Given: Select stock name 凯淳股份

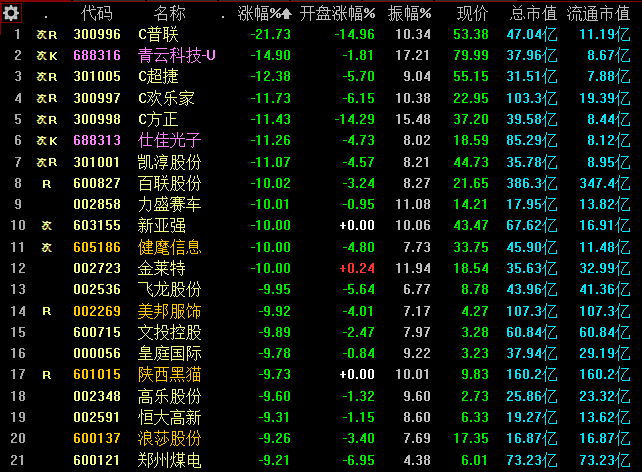Looking at the screenshot, I should point(170,163).
